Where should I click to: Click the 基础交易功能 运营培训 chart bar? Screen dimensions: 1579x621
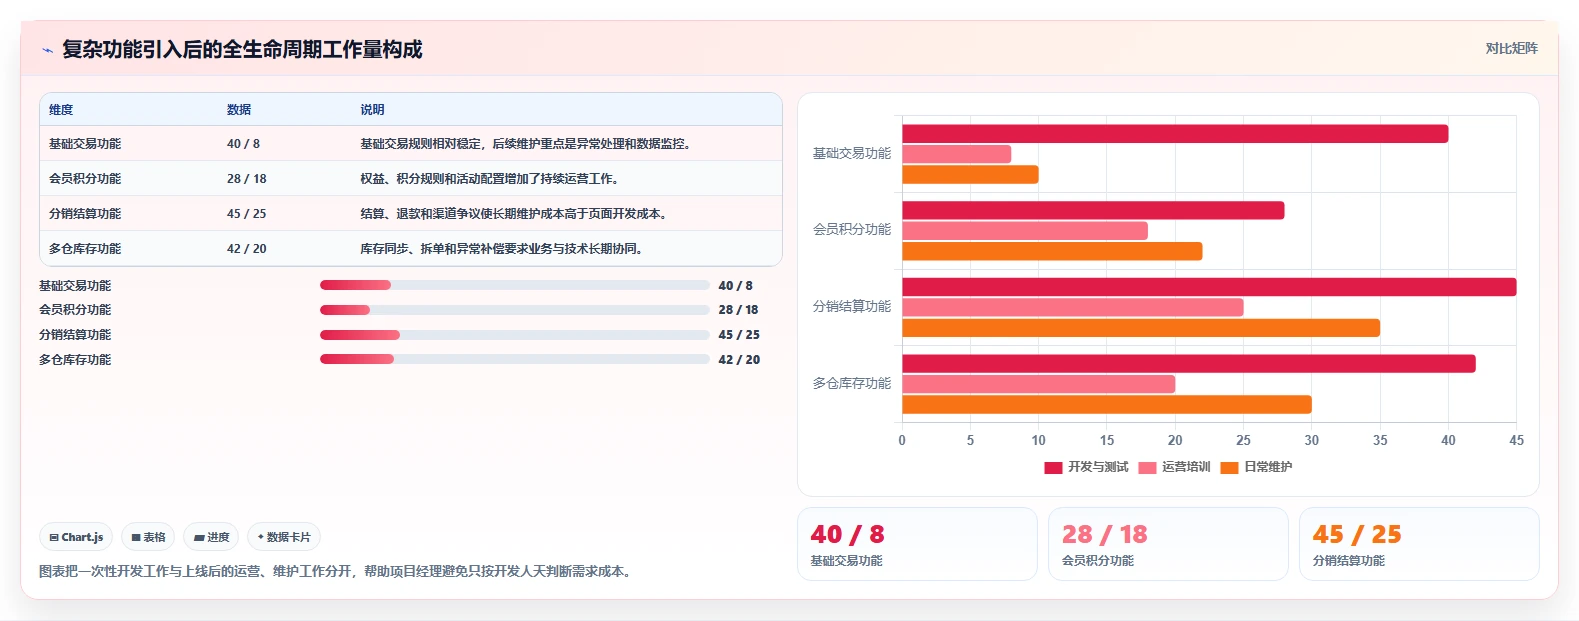(957, 154)
